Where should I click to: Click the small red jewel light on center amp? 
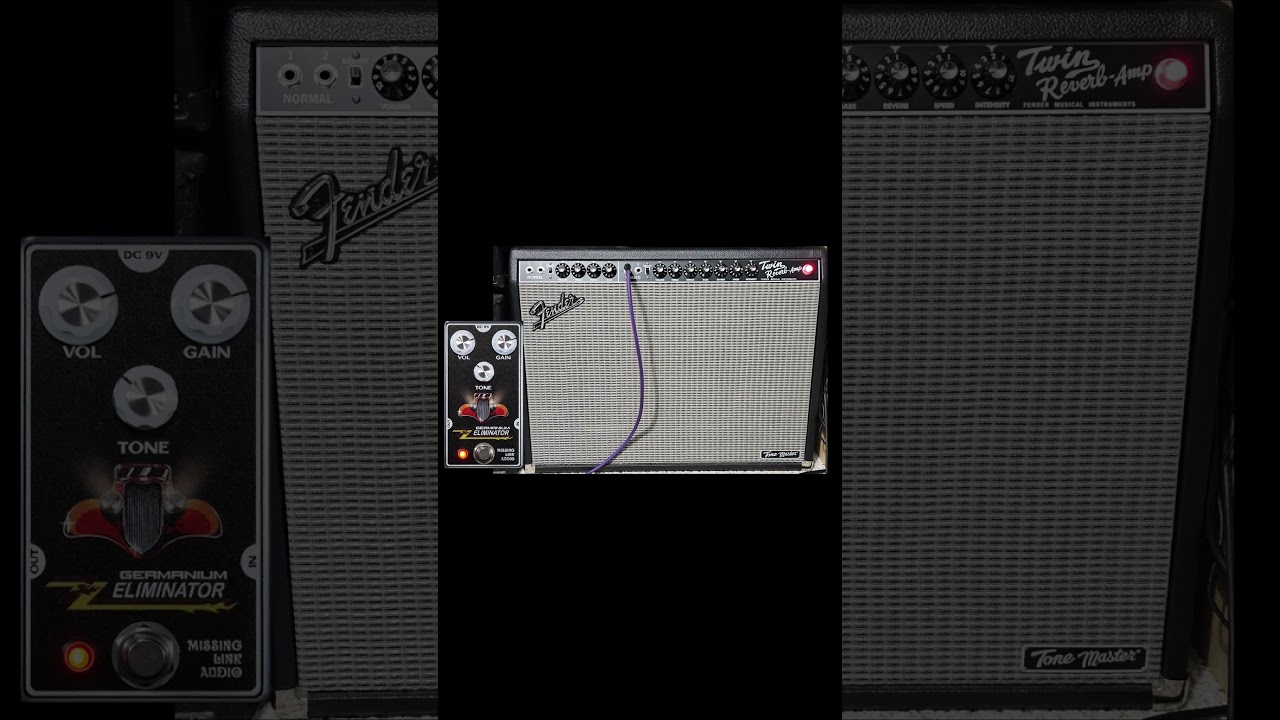(808, 269)
